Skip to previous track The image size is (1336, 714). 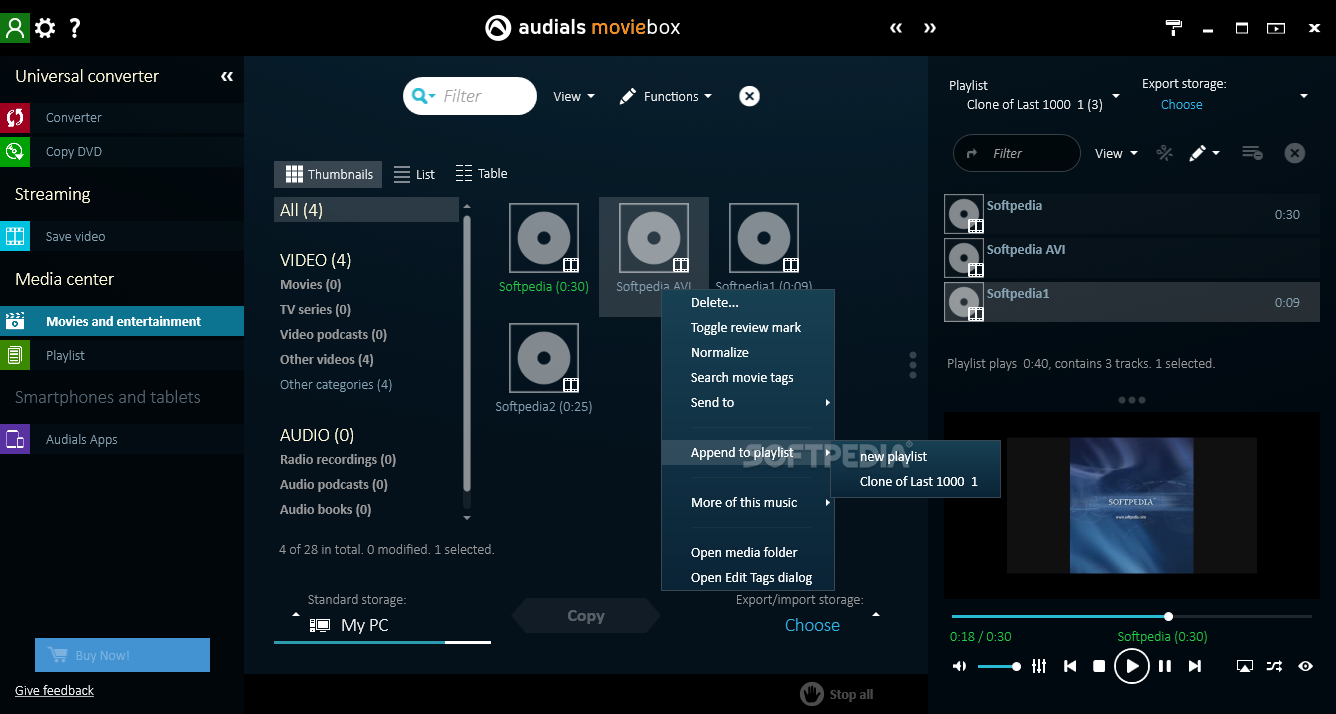[1070, 666]
